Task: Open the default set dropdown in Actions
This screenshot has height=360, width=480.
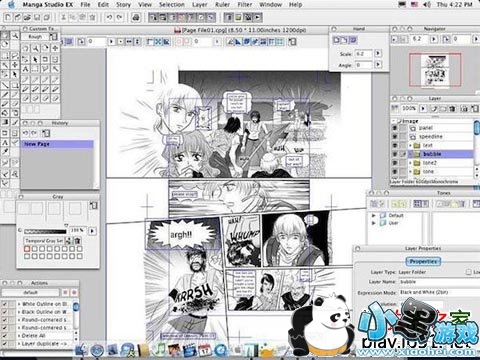Action: (31, 292)
